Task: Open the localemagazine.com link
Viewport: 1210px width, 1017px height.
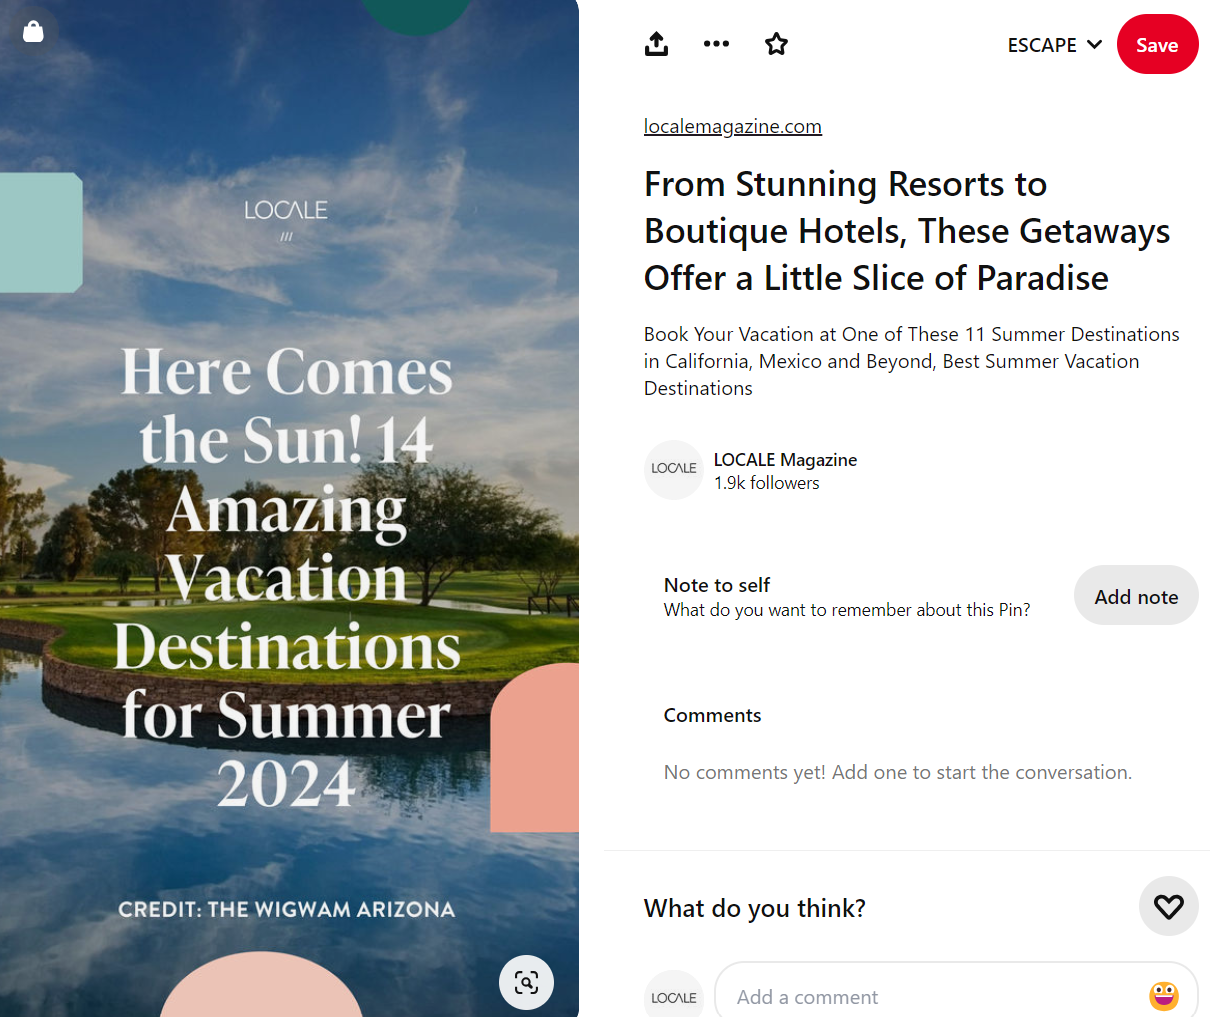Action: [732, 126]
